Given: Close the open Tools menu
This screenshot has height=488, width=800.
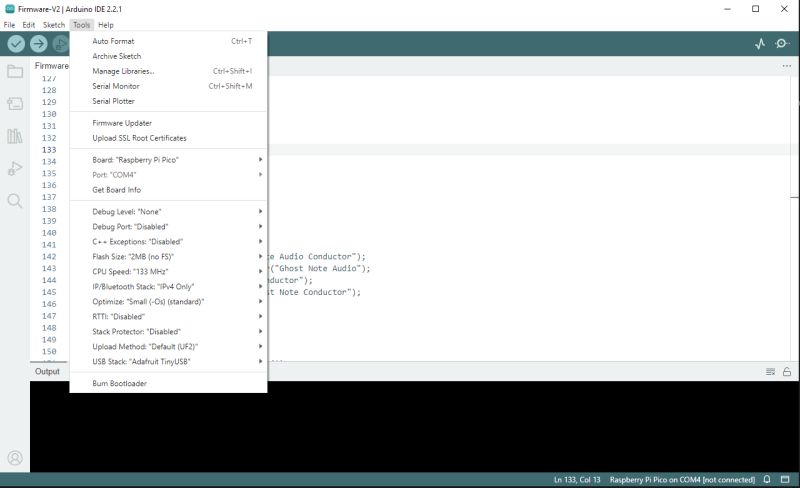Looking at the screenshot, I should pyautogui.click(x=82, y=25).
